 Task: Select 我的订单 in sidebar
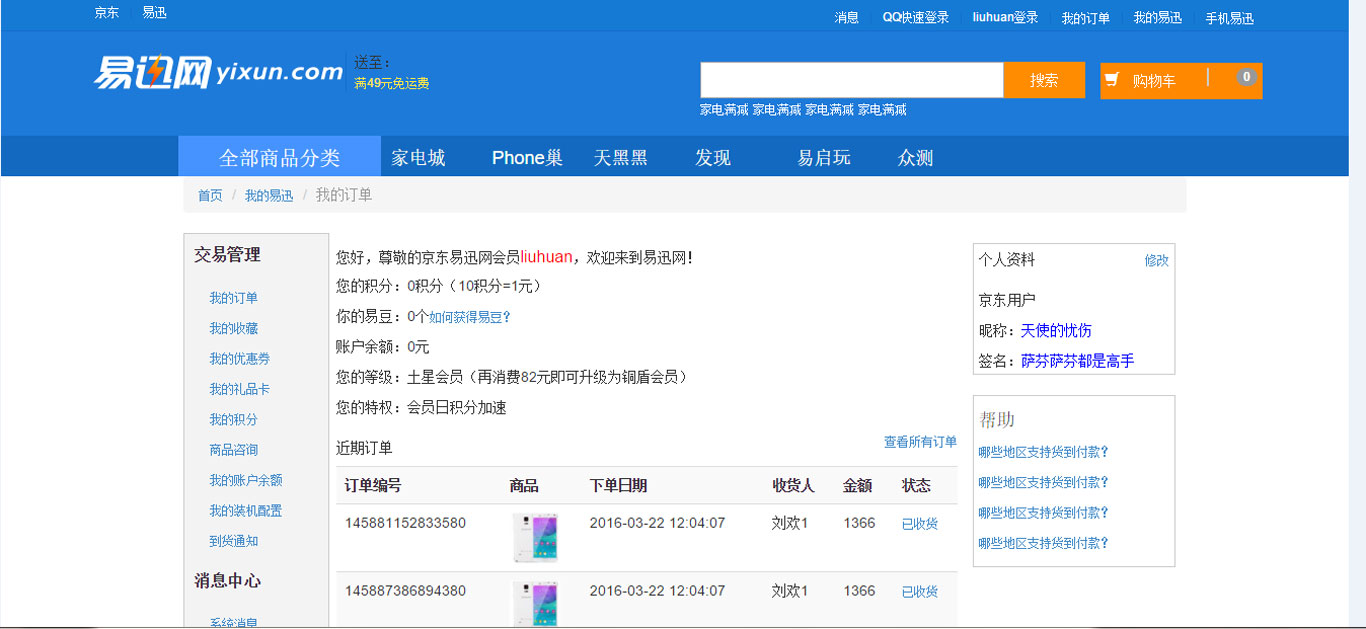(x=234, y=298)
